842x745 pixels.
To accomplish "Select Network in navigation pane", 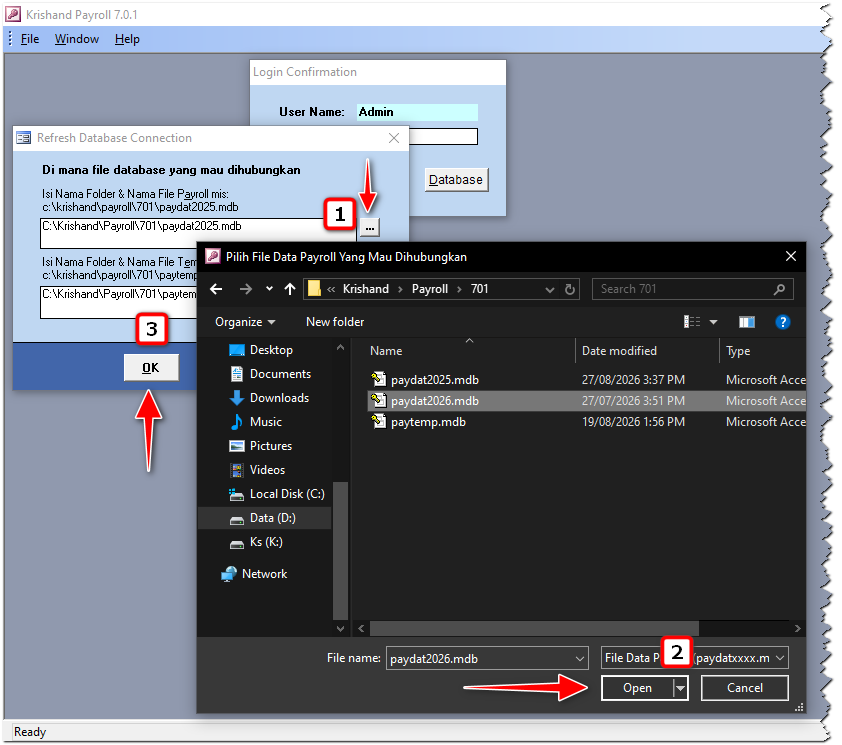I will 264,574.
